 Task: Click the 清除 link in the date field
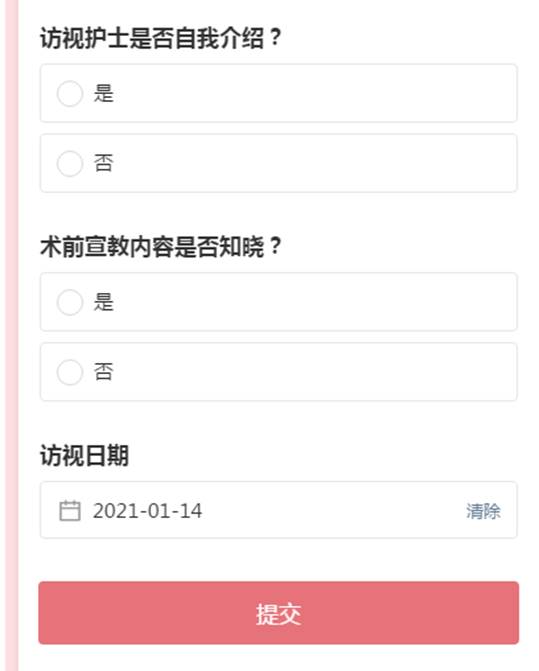click(483, 511)
